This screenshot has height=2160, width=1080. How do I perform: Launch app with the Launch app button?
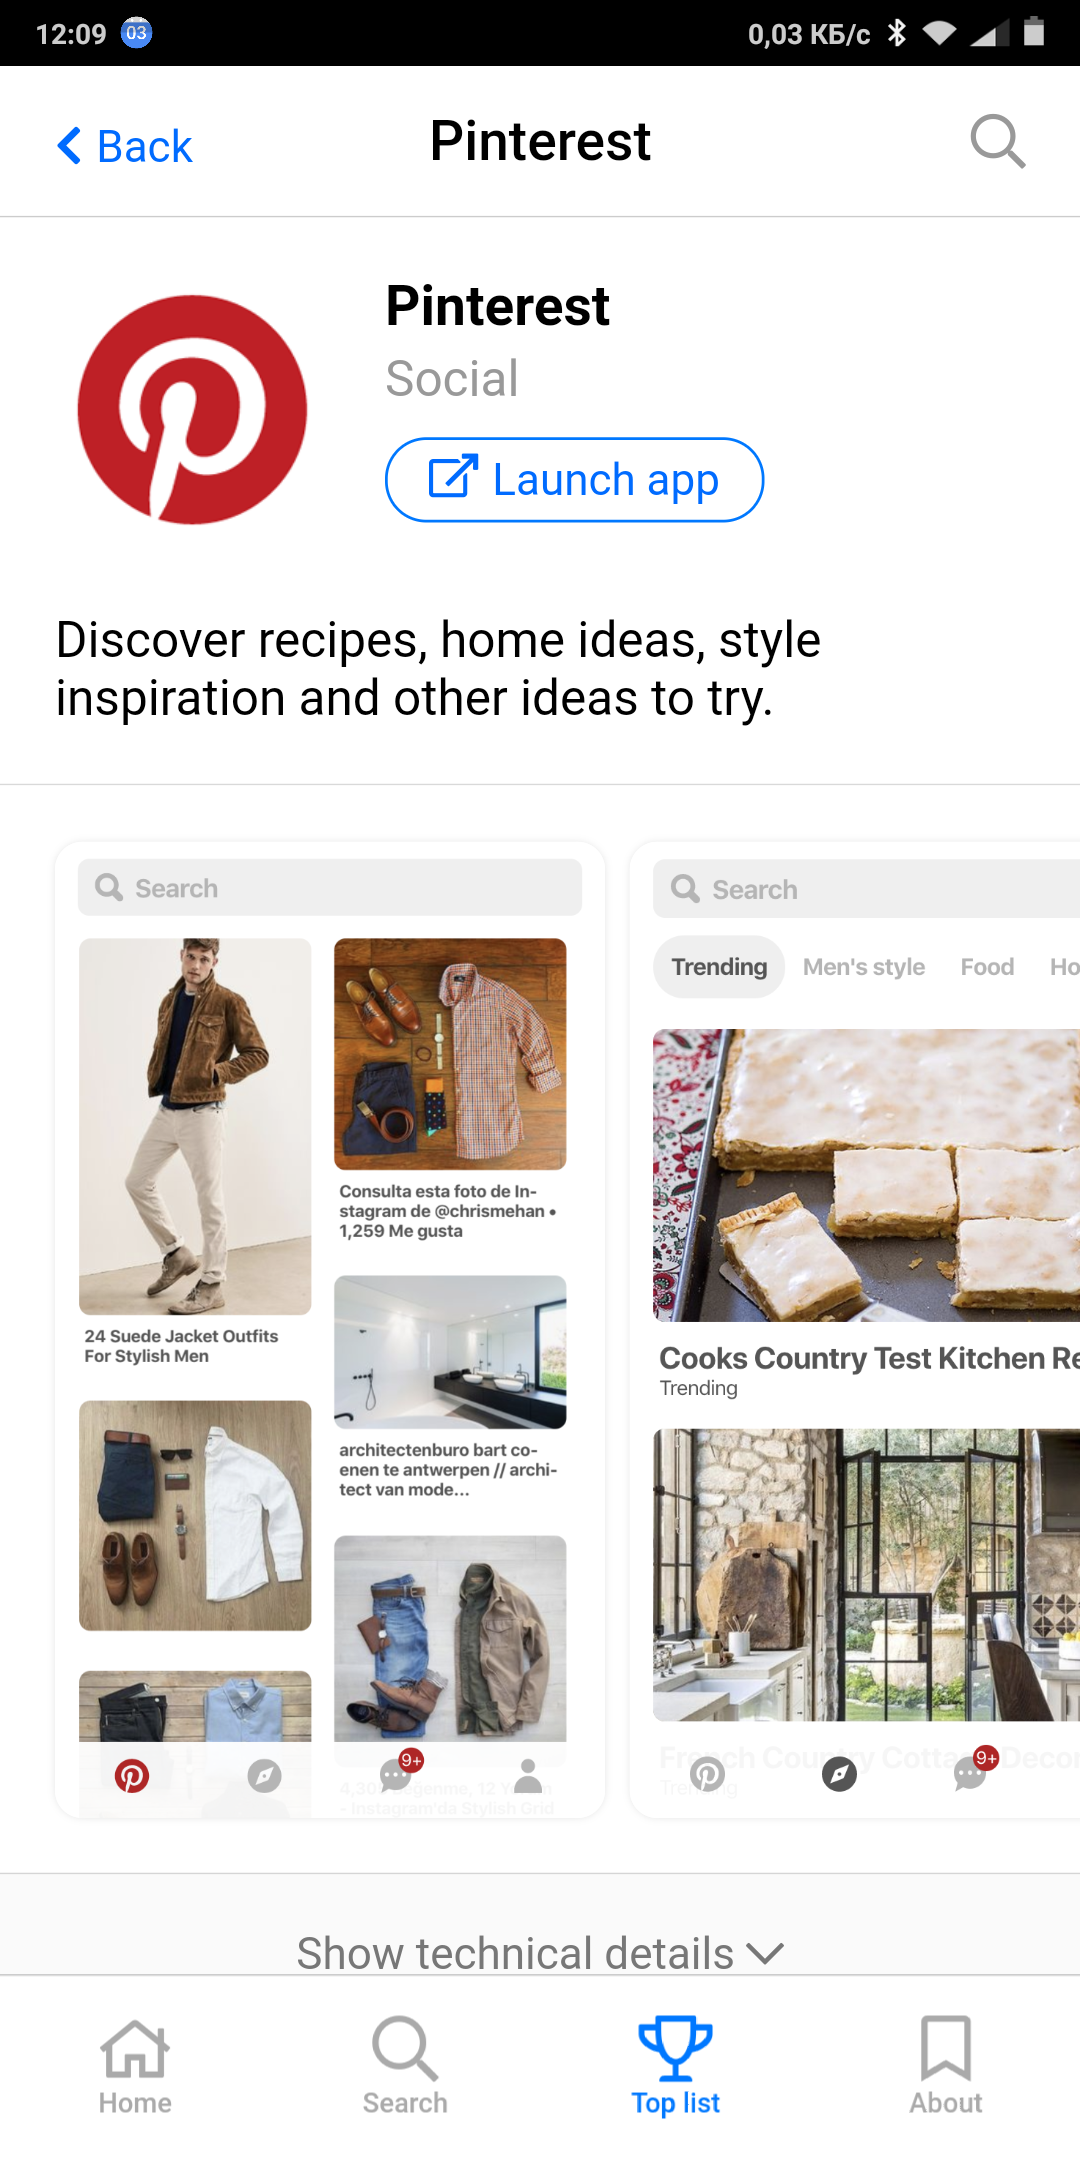(574, 480)
